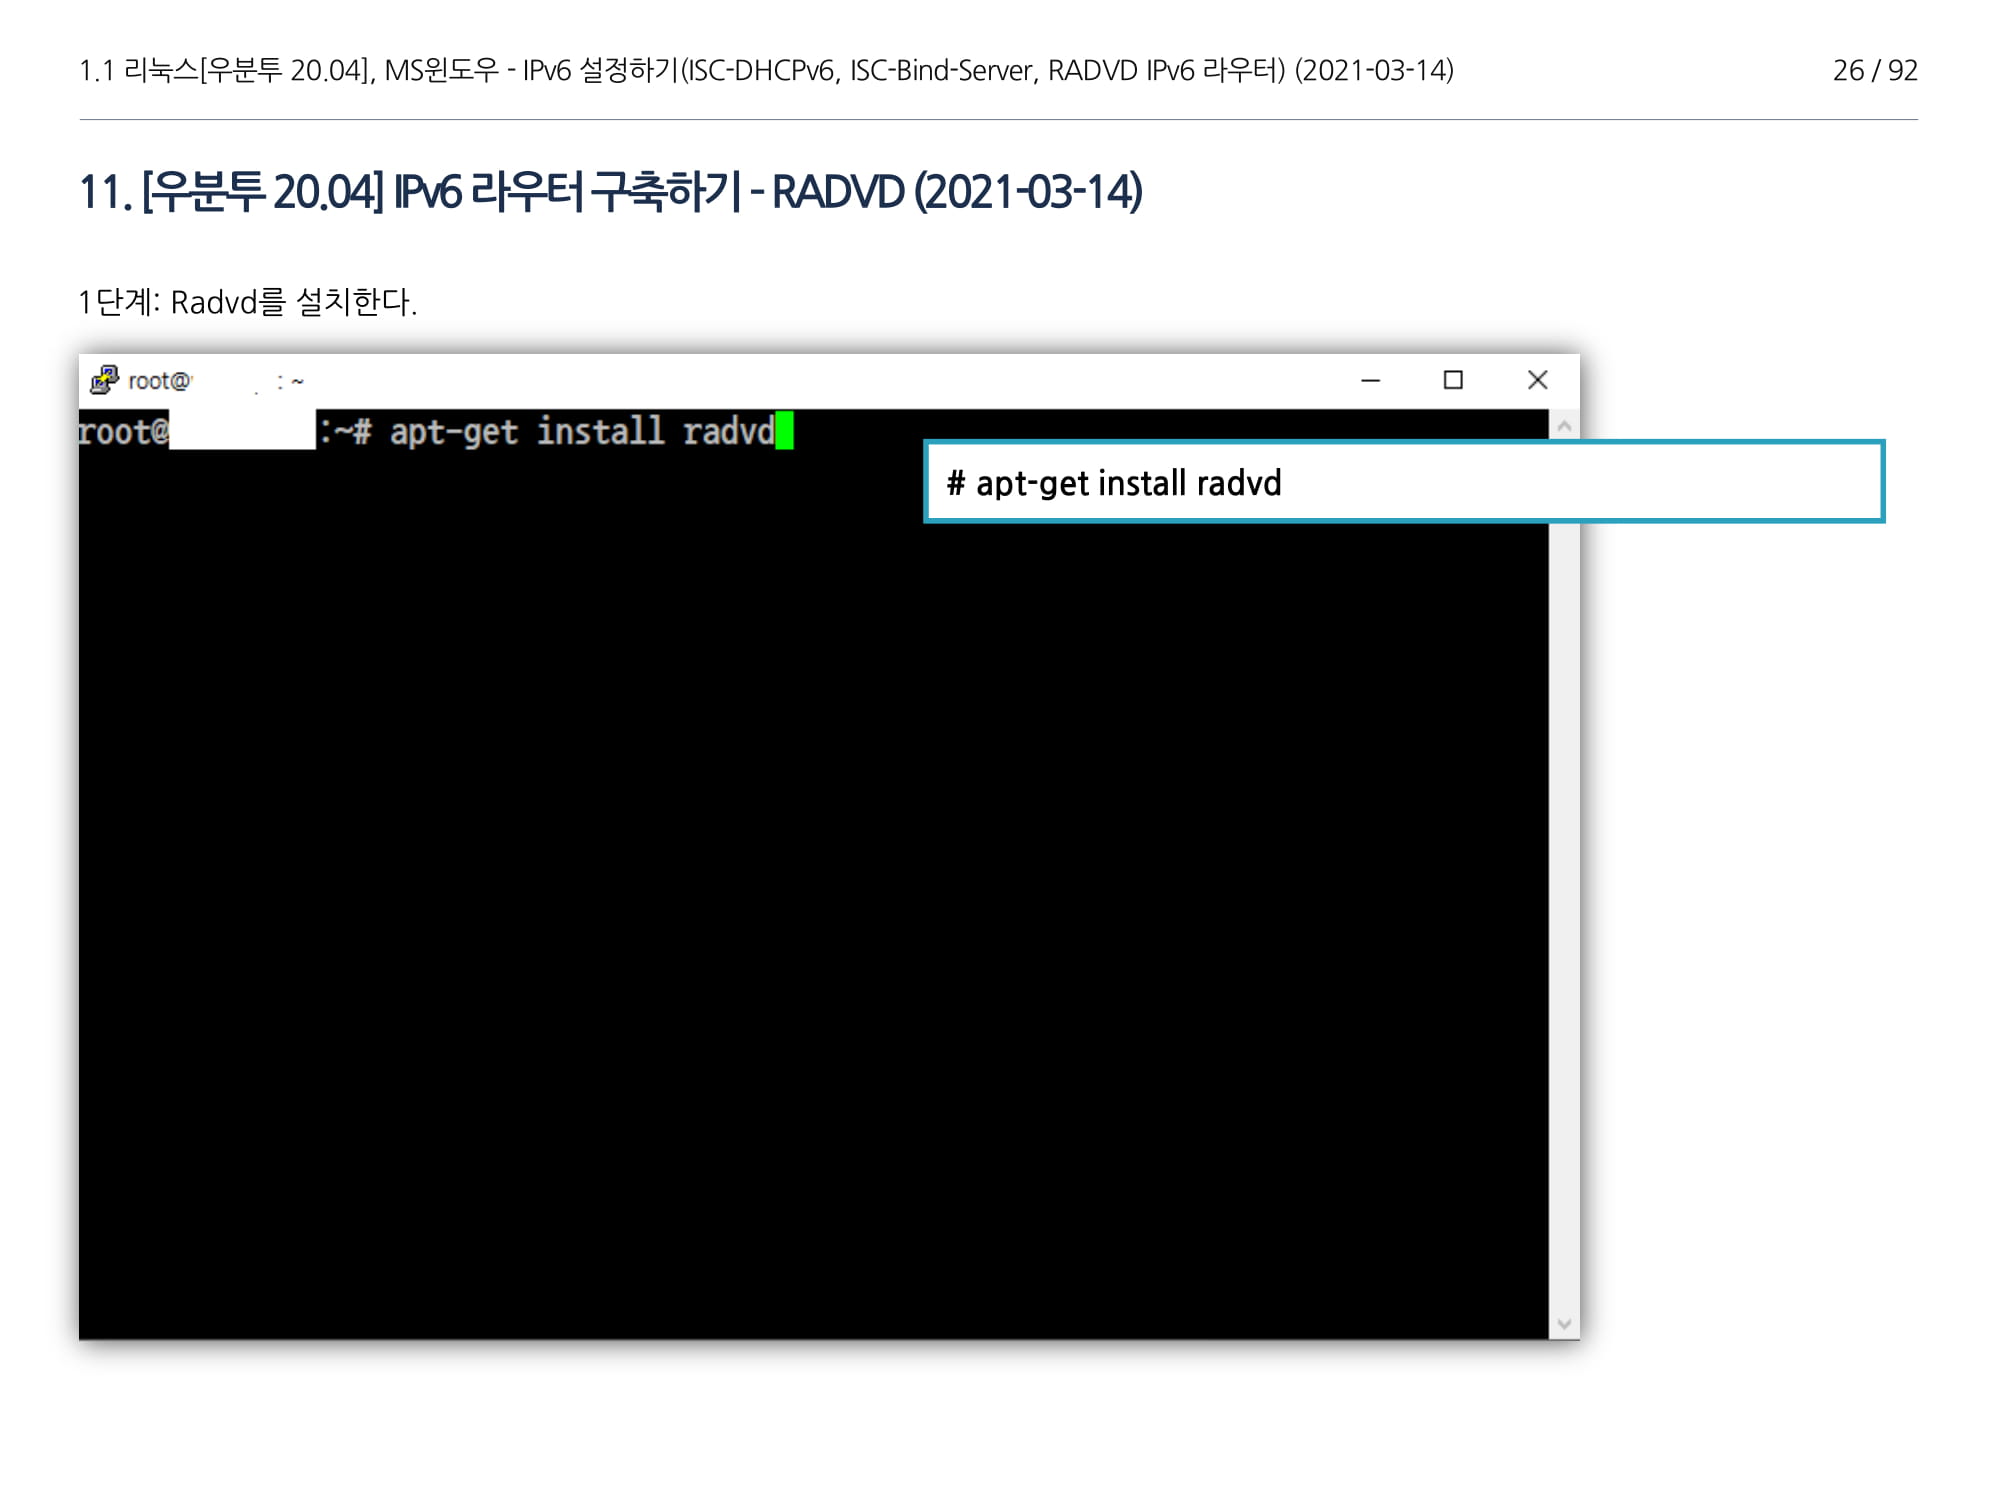Click the scrollbar down arrow in terminal
Screen dimensions: 2000x1500
(1564, 1324)
